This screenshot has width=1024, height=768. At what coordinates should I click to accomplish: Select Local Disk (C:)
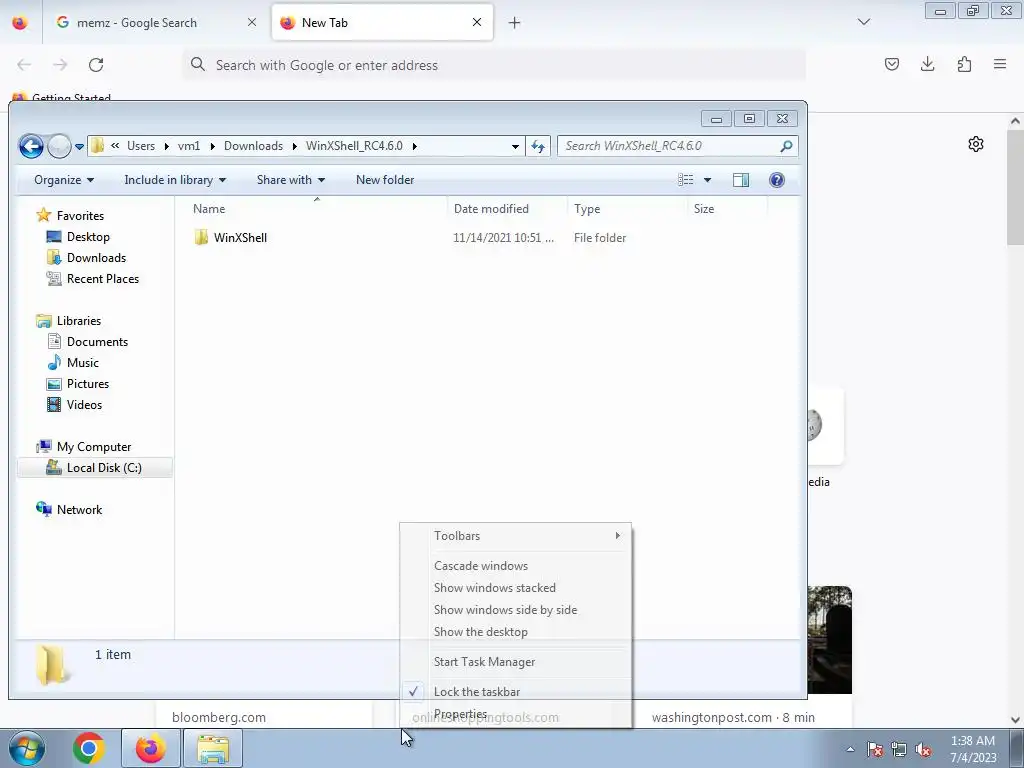94,468
